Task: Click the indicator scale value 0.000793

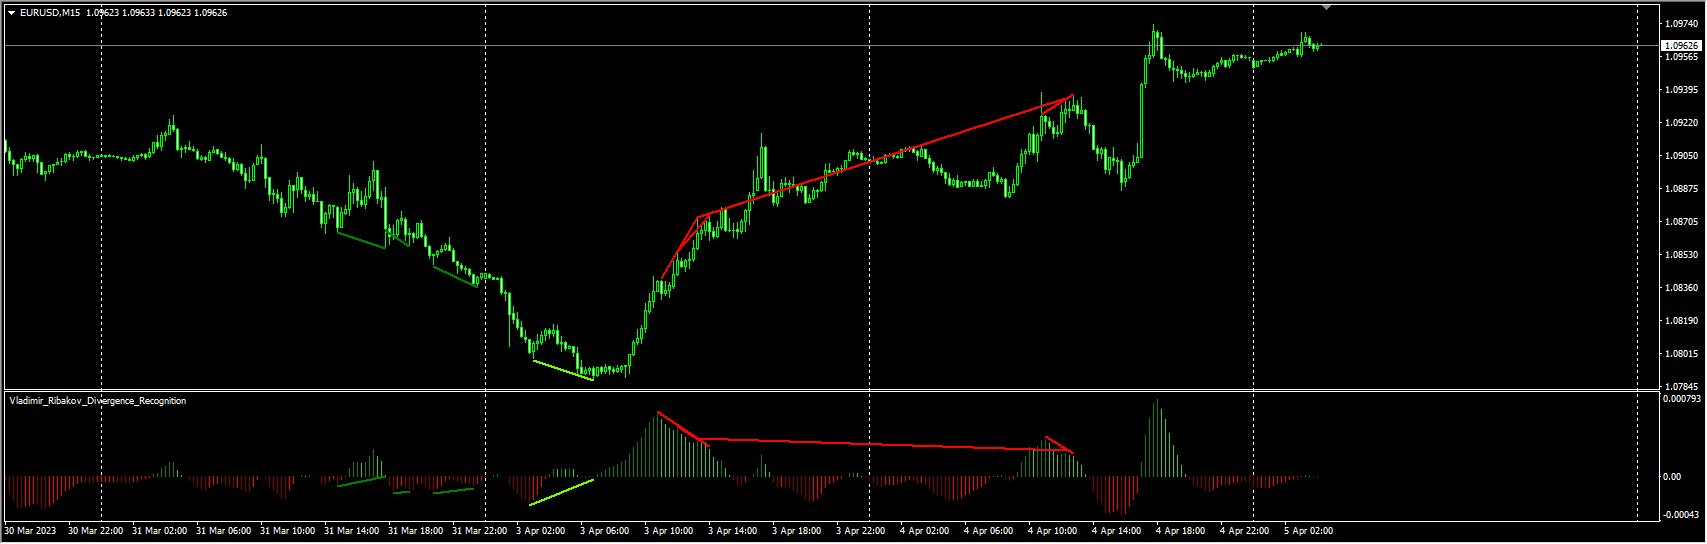Action: [1681, 399]
